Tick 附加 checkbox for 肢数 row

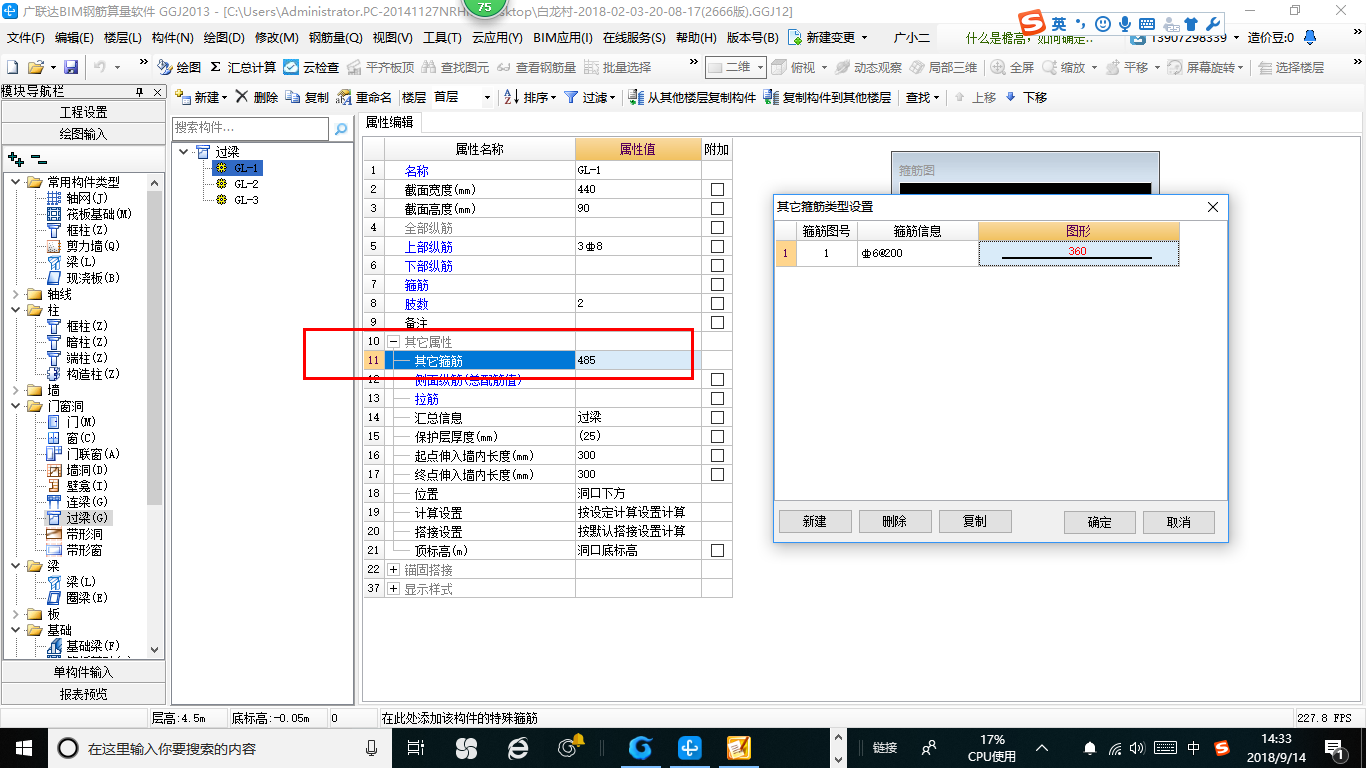coord(717,304)
